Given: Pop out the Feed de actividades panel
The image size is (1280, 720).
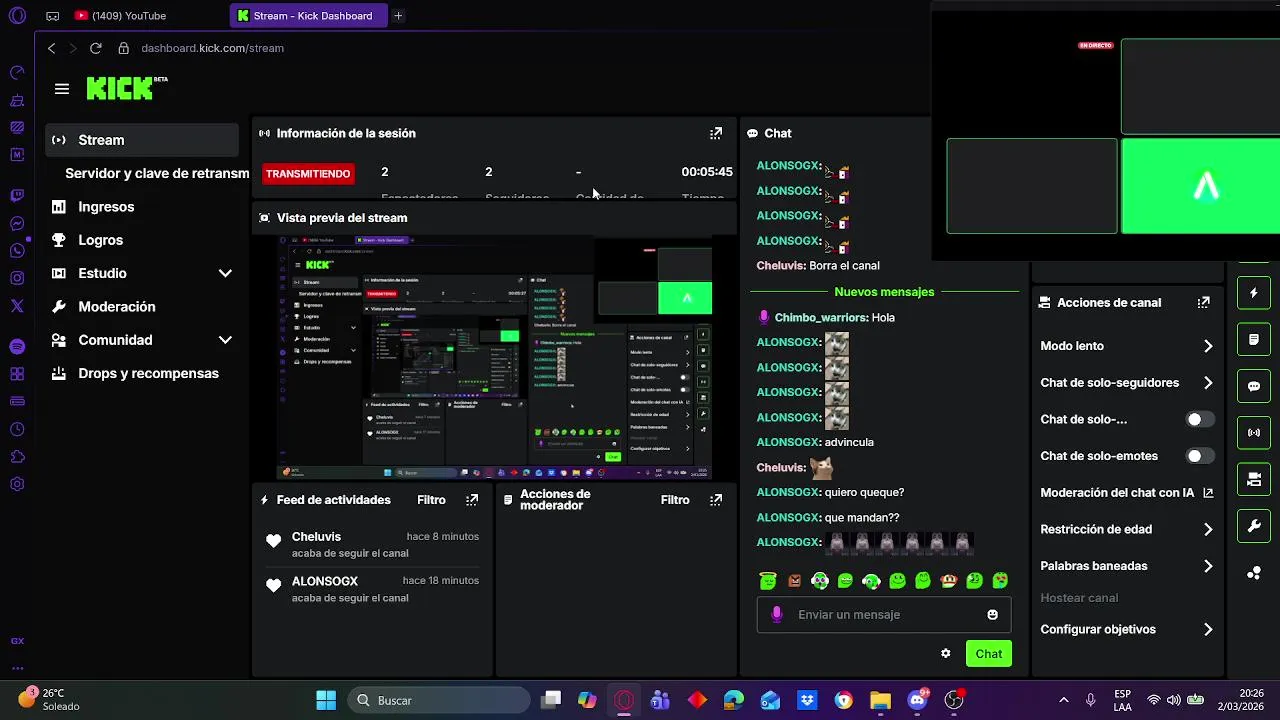Looking at the screenshot, I should (472, 500).
